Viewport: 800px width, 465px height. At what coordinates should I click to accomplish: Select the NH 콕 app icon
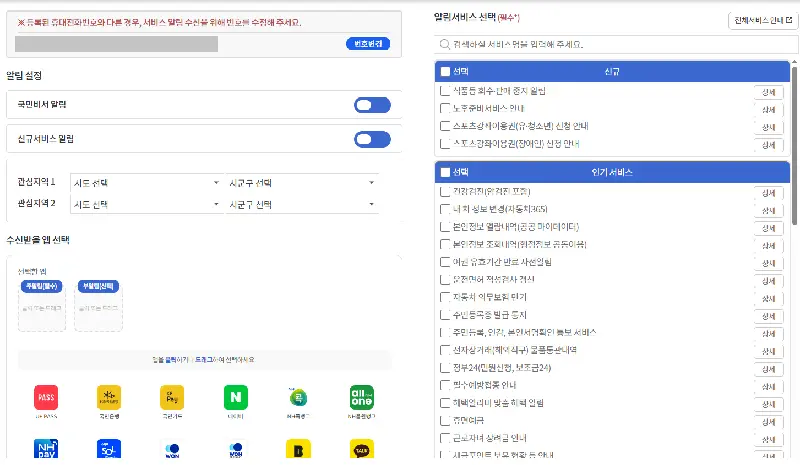pyautogui.click(x=298, y=397)
